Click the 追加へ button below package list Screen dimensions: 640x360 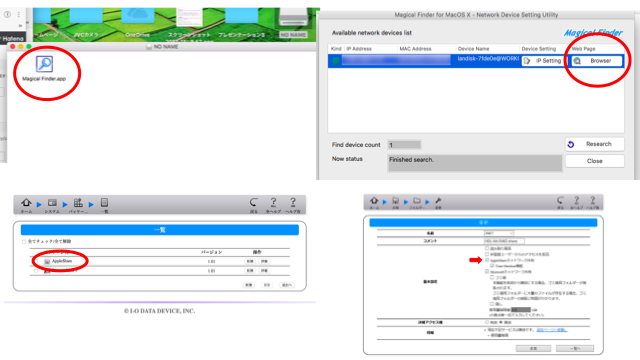click(287, 285)
